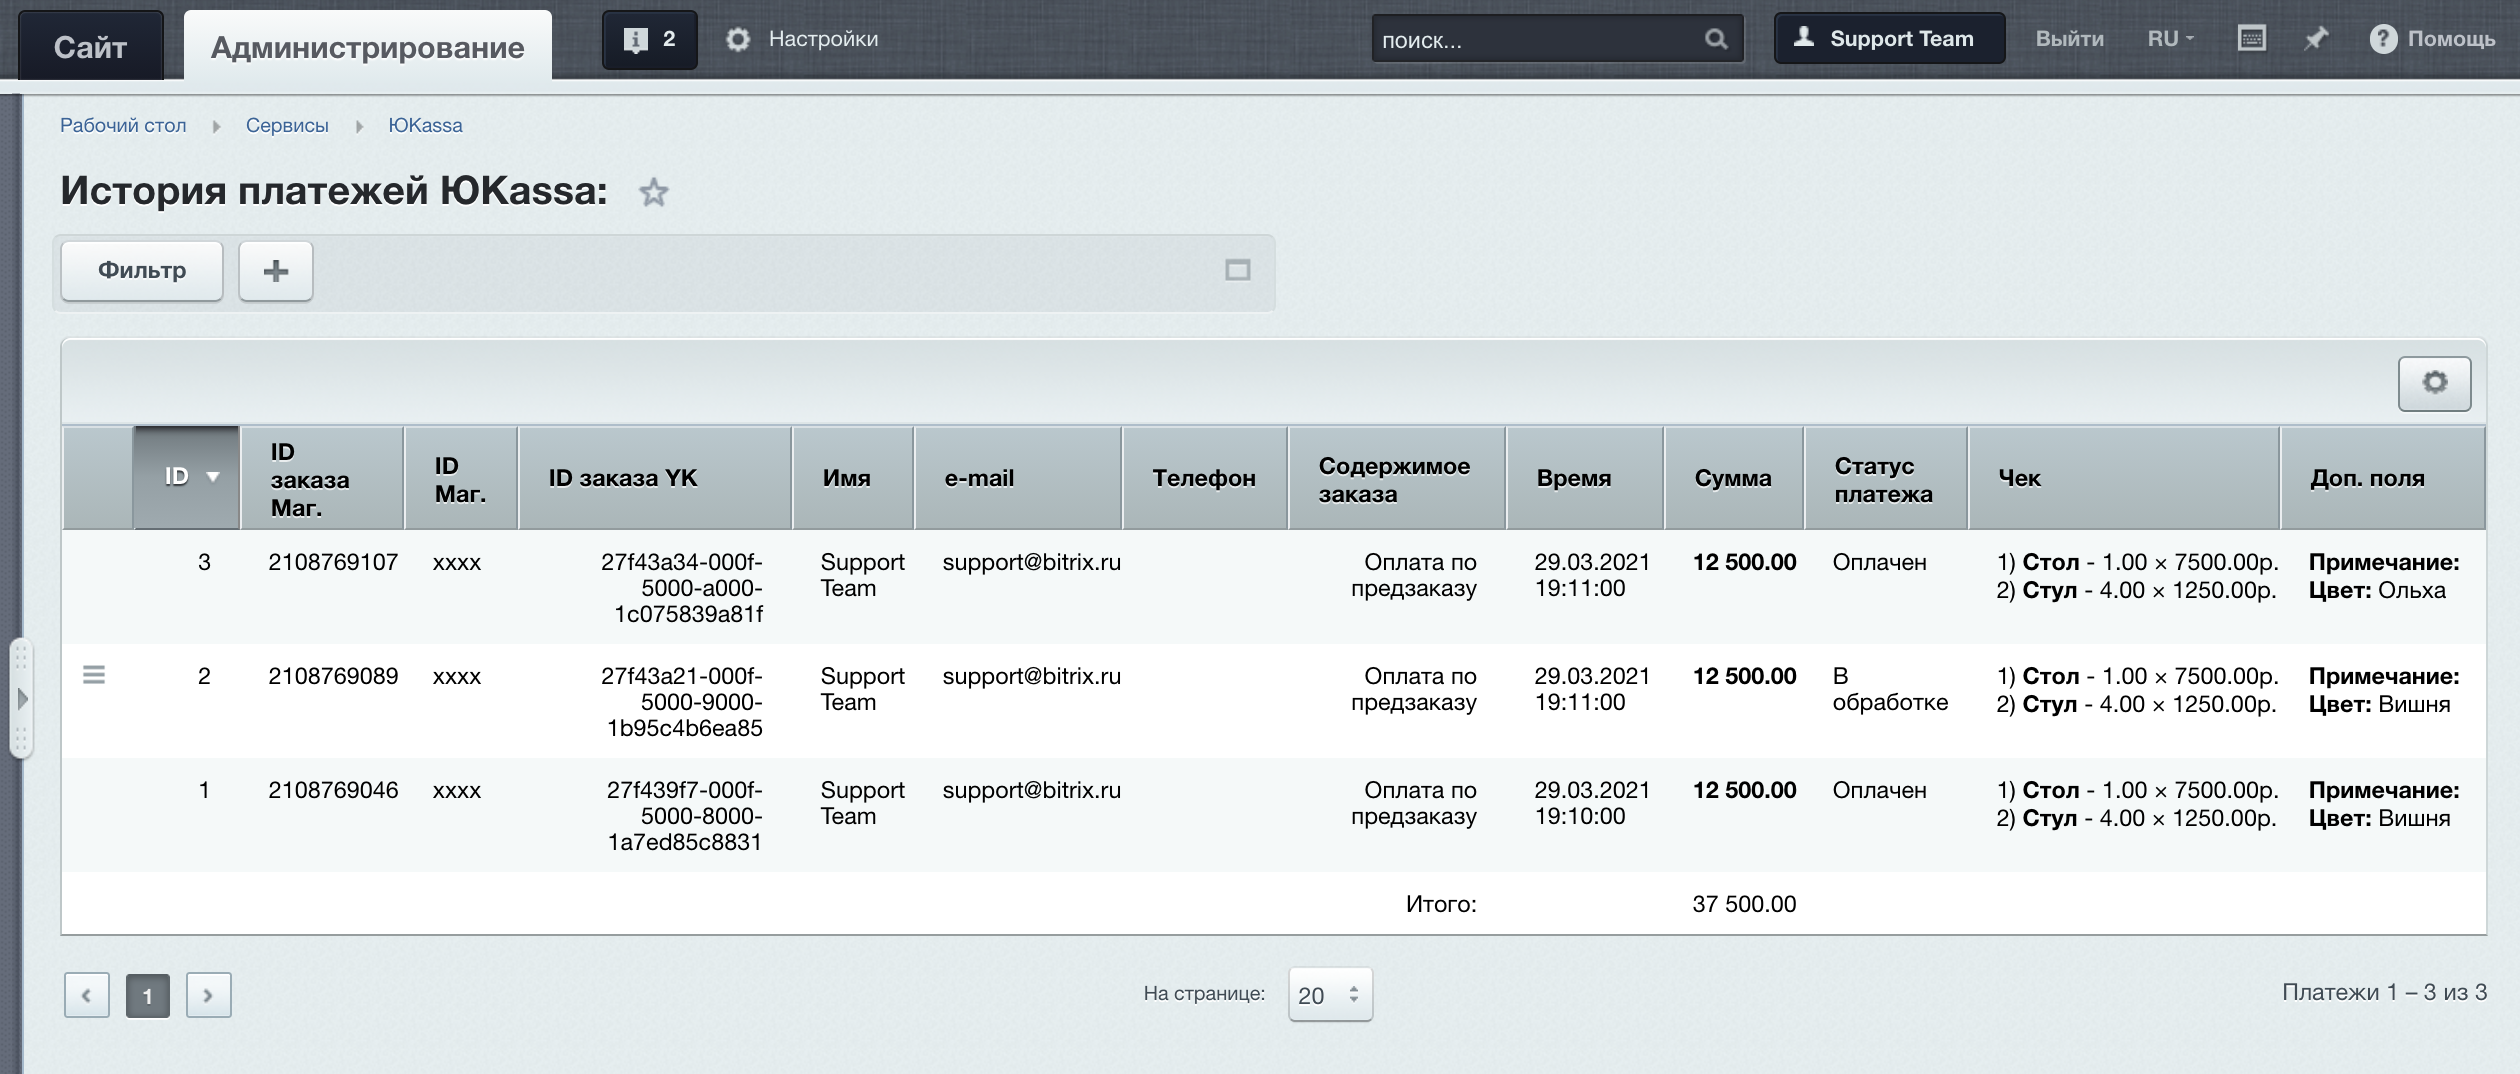The height and width of the screenshot is (1074, 2520).
Task: Add a new filter with plus button
Action: (x=276, y=270)
